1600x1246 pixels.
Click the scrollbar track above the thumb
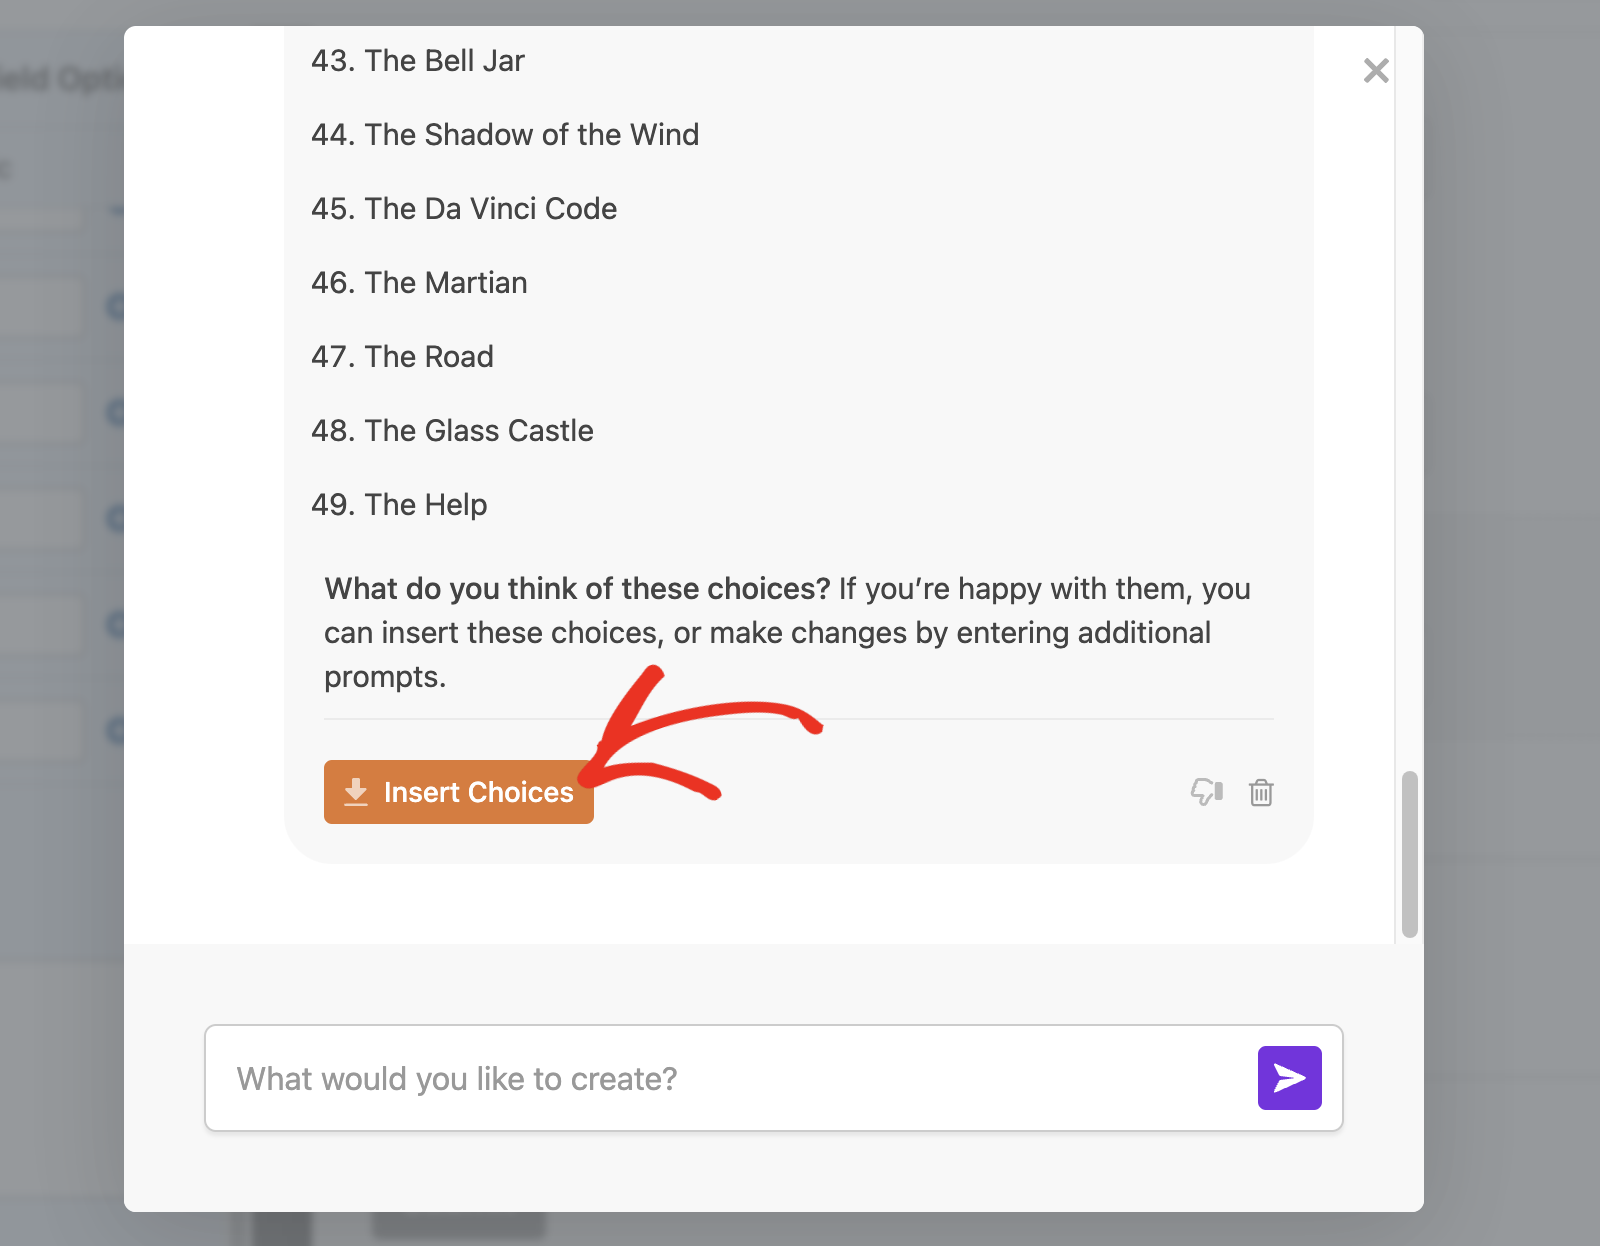1410,400
